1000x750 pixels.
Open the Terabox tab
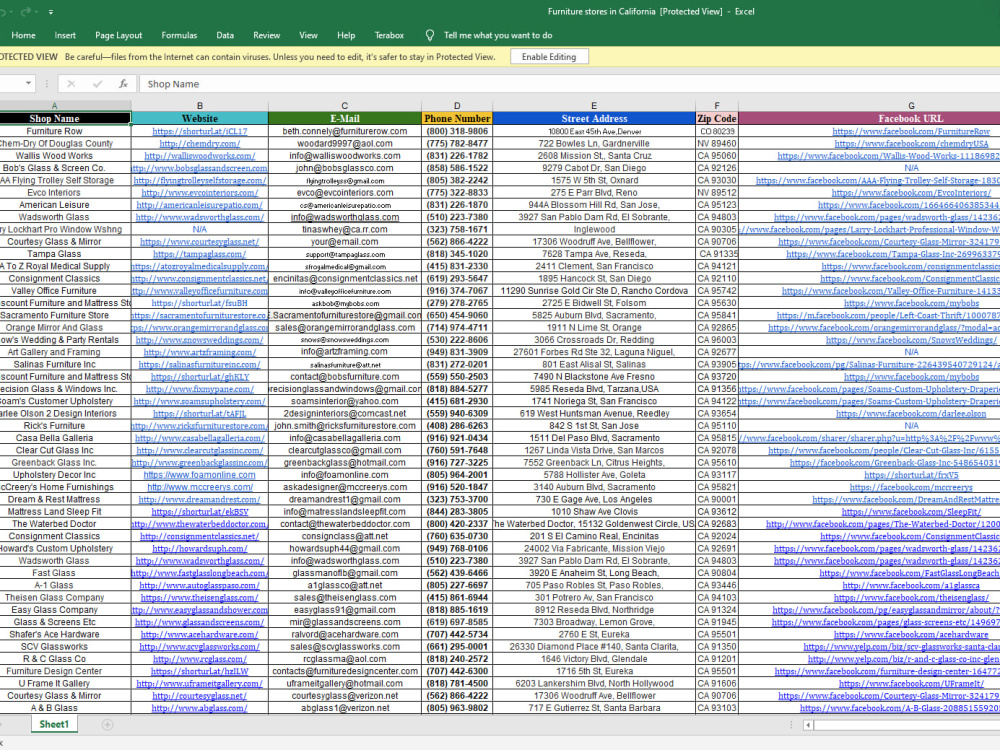pos(389,35)
